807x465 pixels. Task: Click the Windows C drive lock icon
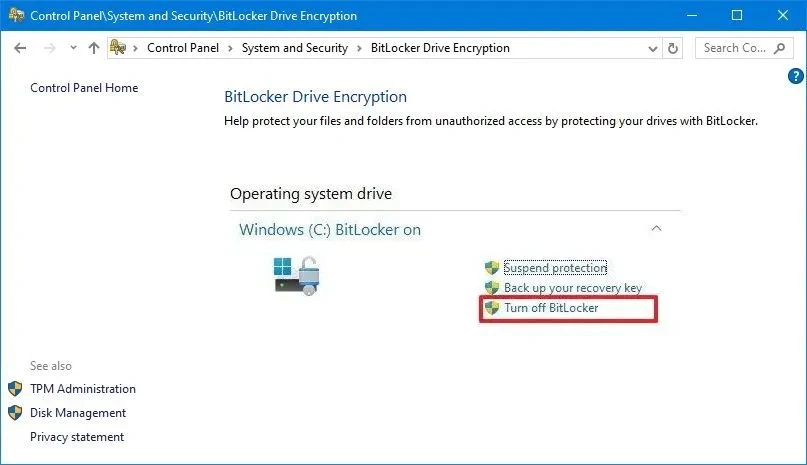click(x=296, y=275)
